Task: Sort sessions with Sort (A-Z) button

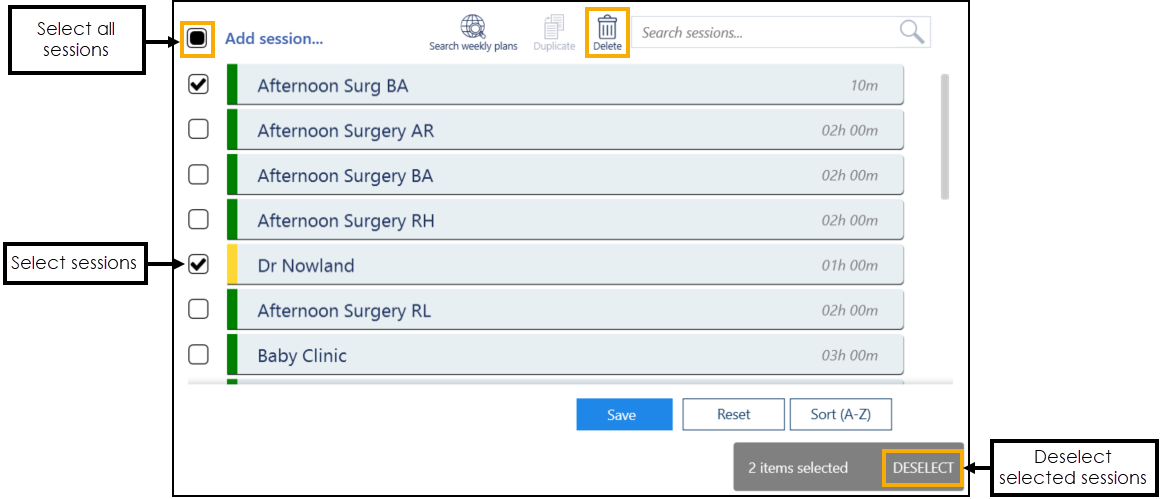Action: coord(840,414)
